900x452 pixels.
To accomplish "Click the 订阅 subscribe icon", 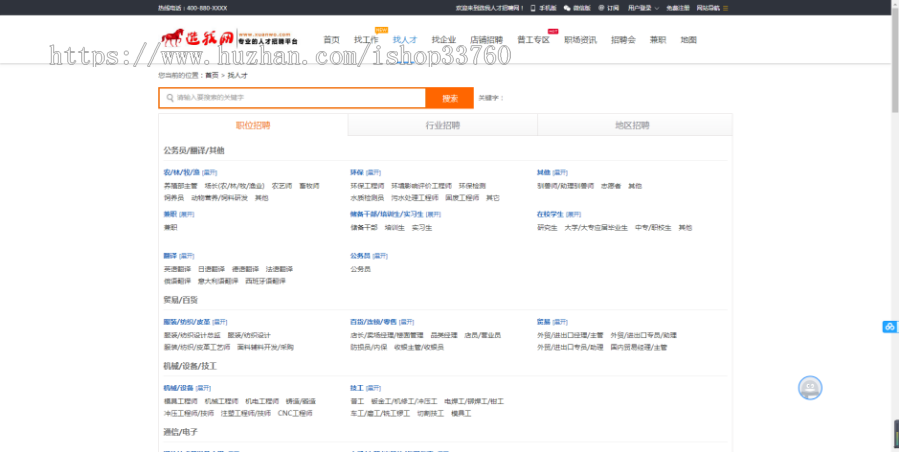I will [x=602, y=8].
